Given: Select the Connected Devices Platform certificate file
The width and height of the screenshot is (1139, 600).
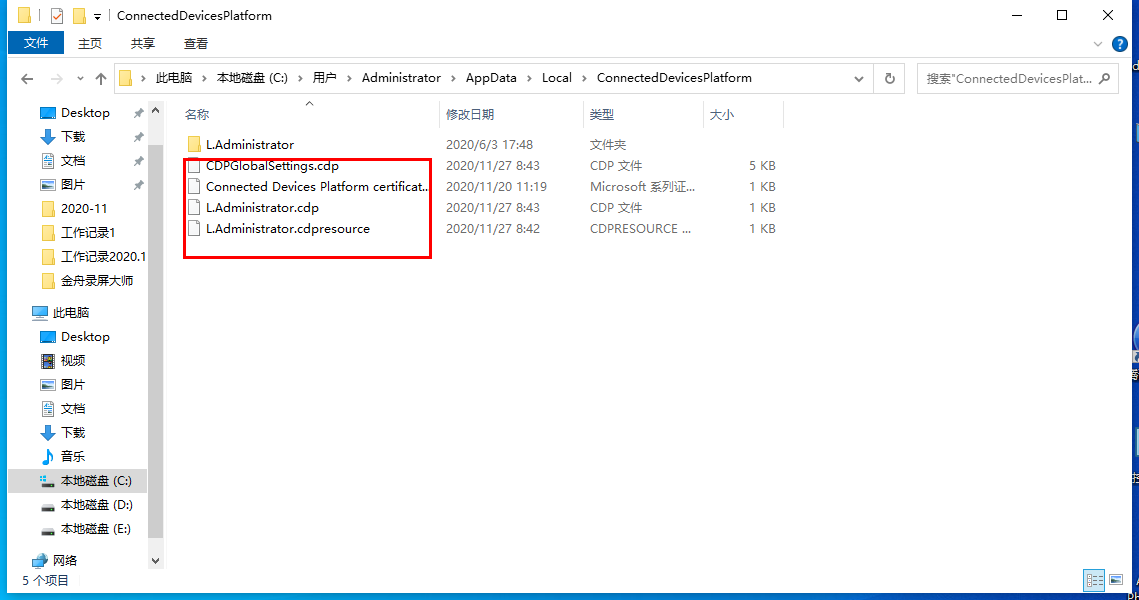Looking at the screenshot, I should tap(317, 187).
